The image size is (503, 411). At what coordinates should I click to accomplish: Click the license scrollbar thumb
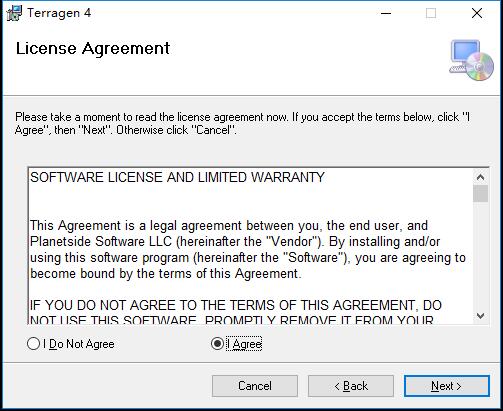point(480,193)
